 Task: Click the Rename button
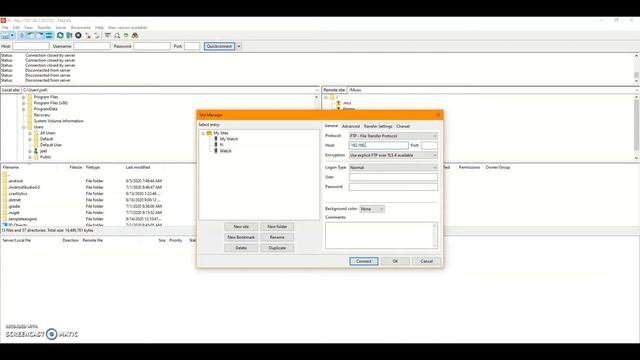277,237
